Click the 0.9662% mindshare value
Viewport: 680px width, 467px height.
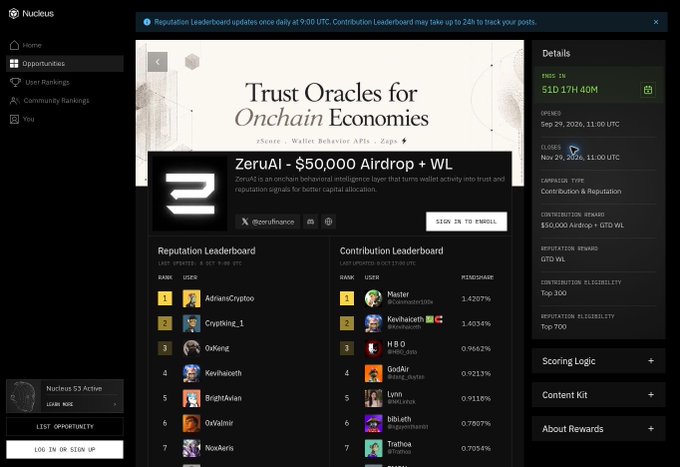[476, 349]
